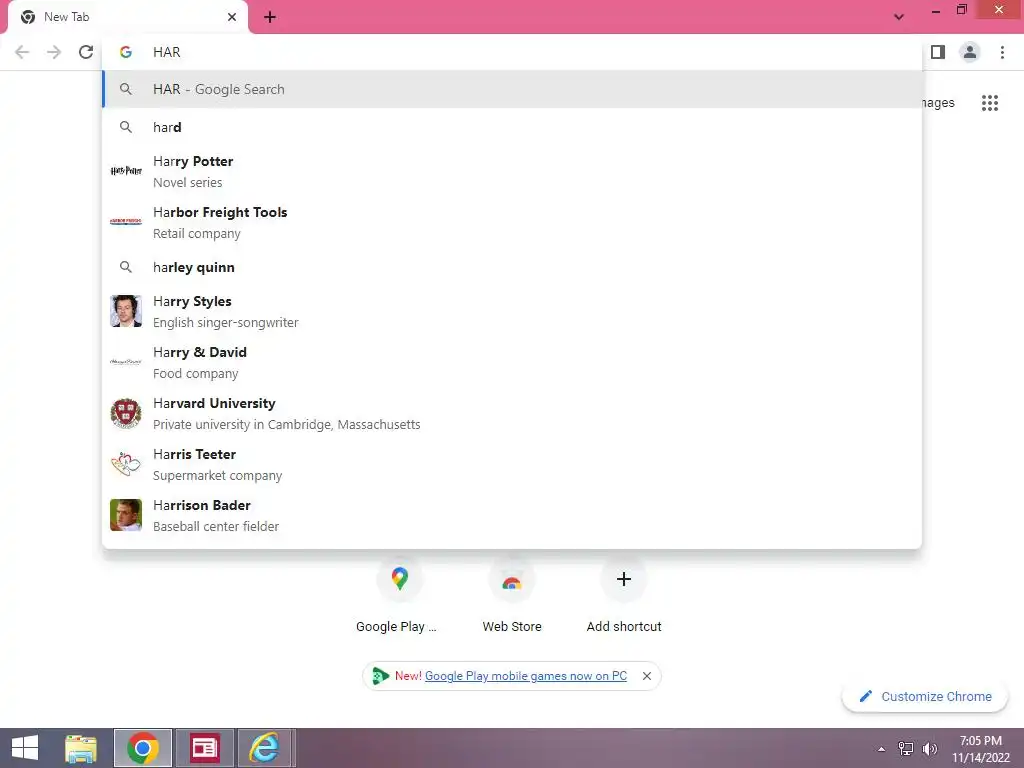Viewport: 1024px width, 768px height.
Task: Select the Harrison Bader suggestion
Action: tap(513, 515)
